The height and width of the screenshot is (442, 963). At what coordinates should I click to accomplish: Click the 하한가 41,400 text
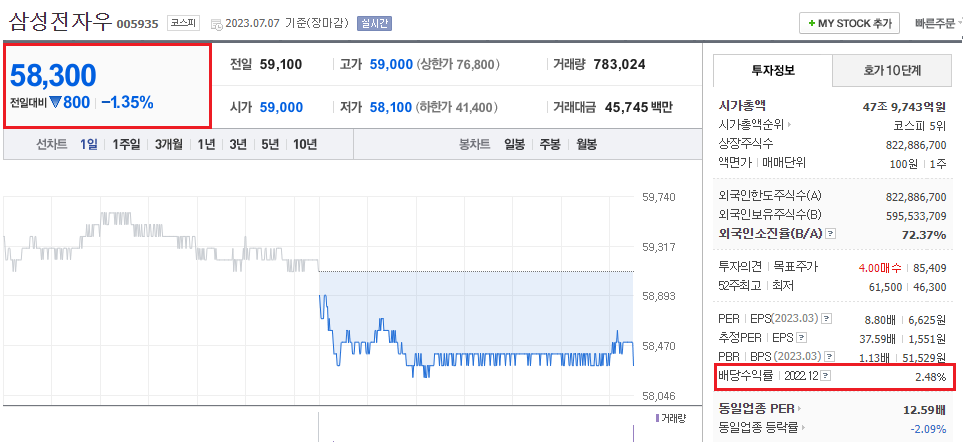458,107
